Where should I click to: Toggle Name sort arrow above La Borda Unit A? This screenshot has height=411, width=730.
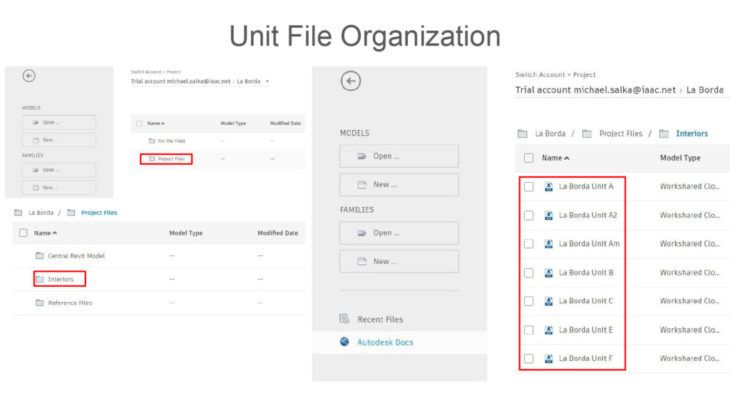567,158
